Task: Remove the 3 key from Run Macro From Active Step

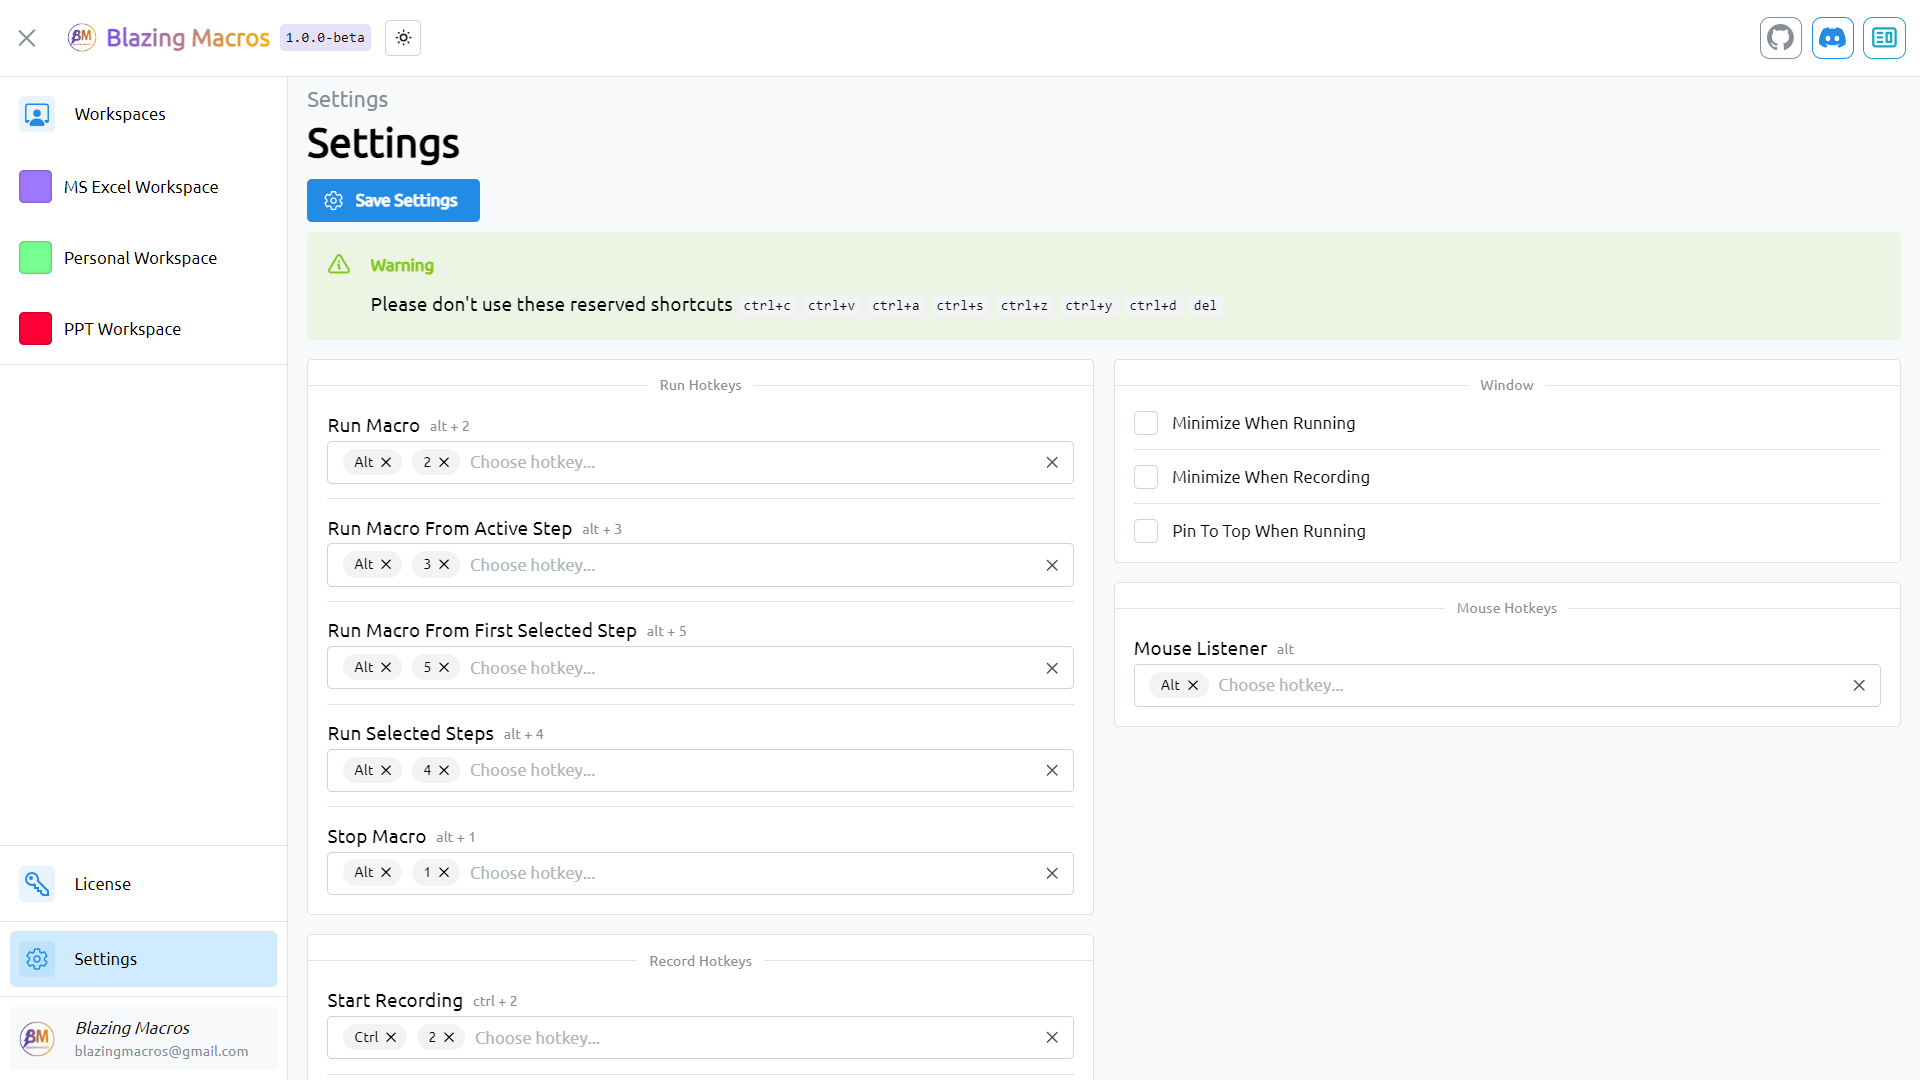Action: tap(444, 565)
